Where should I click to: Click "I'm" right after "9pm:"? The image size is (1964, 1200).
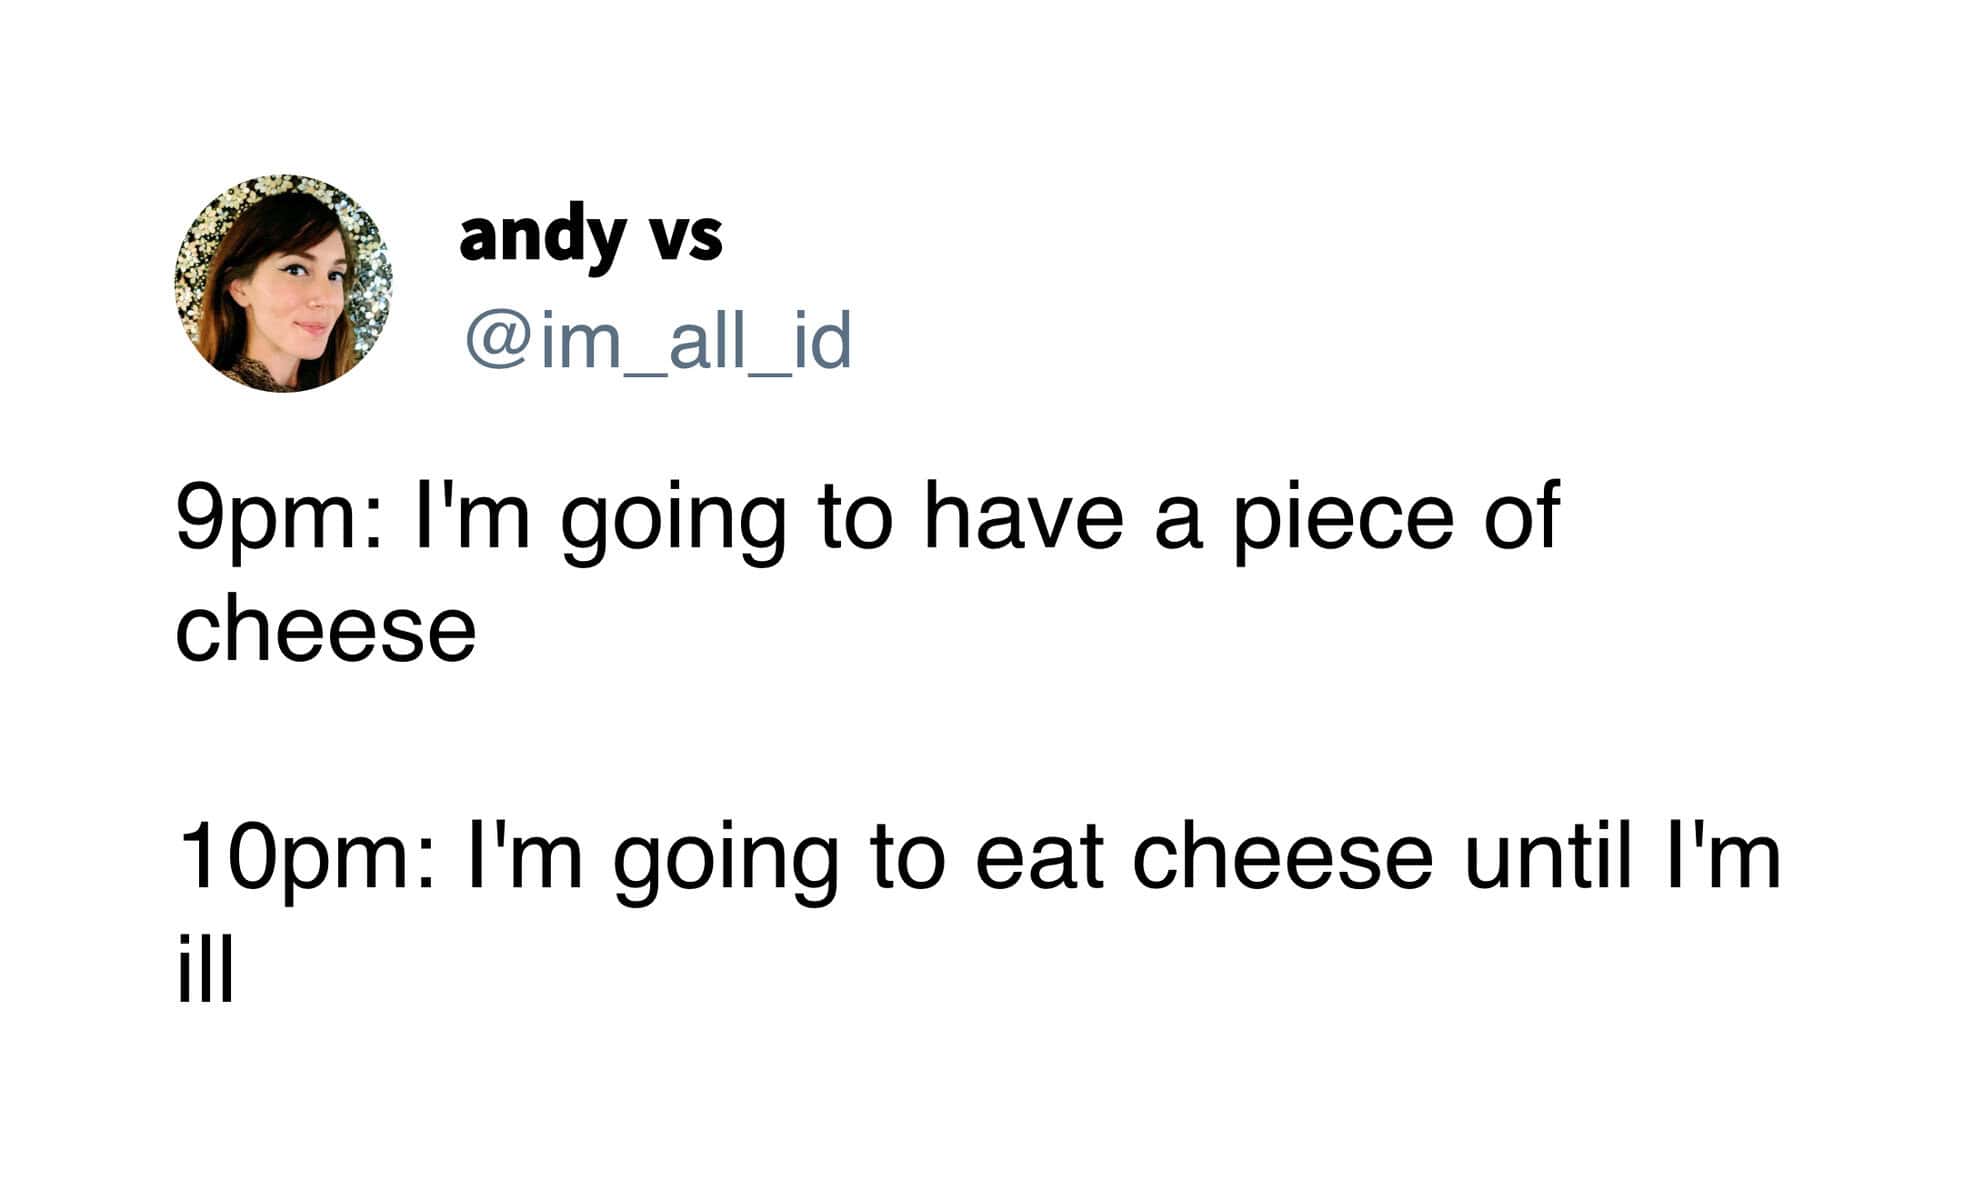click(471, 517)
